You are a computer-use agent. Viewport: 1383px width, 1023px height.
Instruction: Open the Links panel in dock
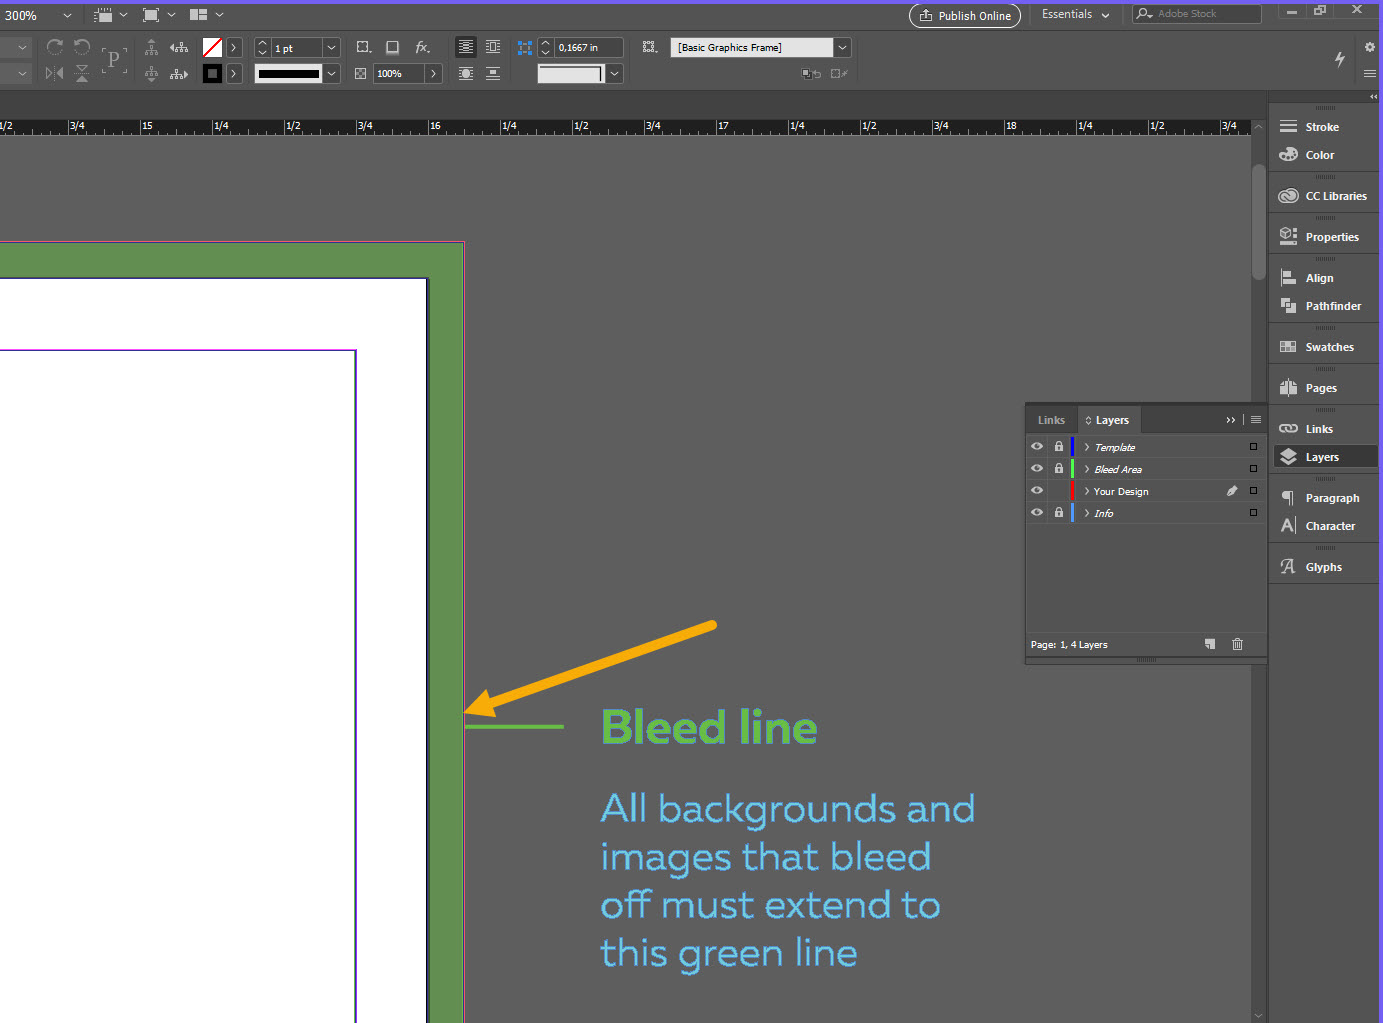click(1323, 429)
